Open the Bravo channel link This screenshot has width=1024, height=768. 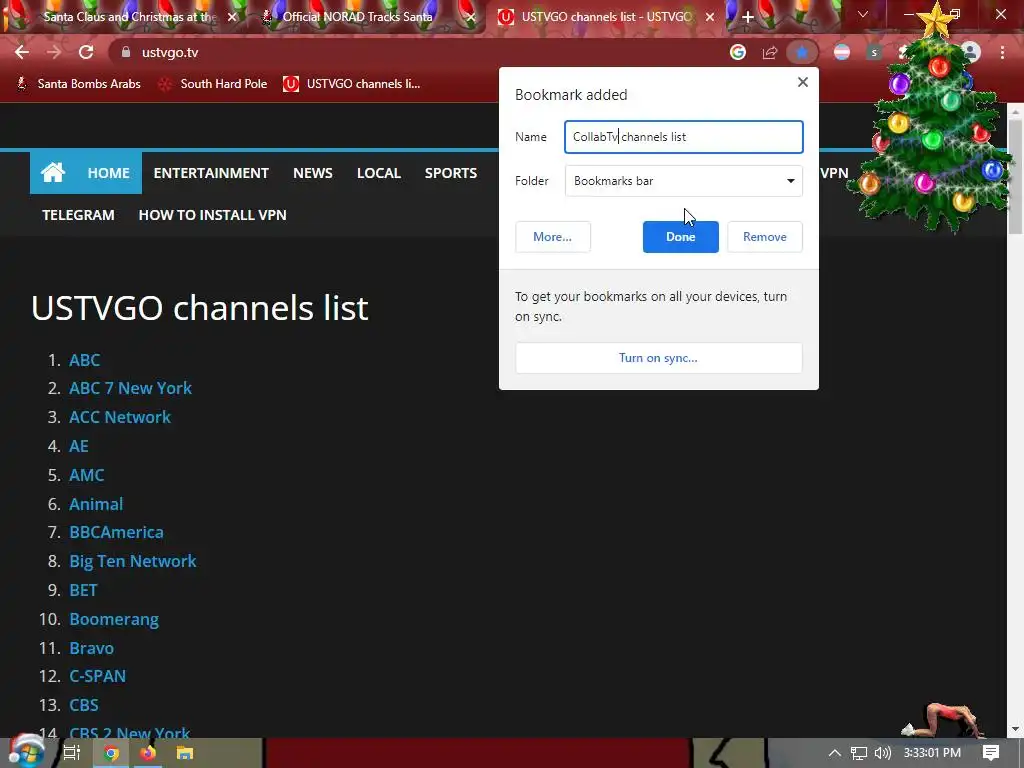click(91, 648)
